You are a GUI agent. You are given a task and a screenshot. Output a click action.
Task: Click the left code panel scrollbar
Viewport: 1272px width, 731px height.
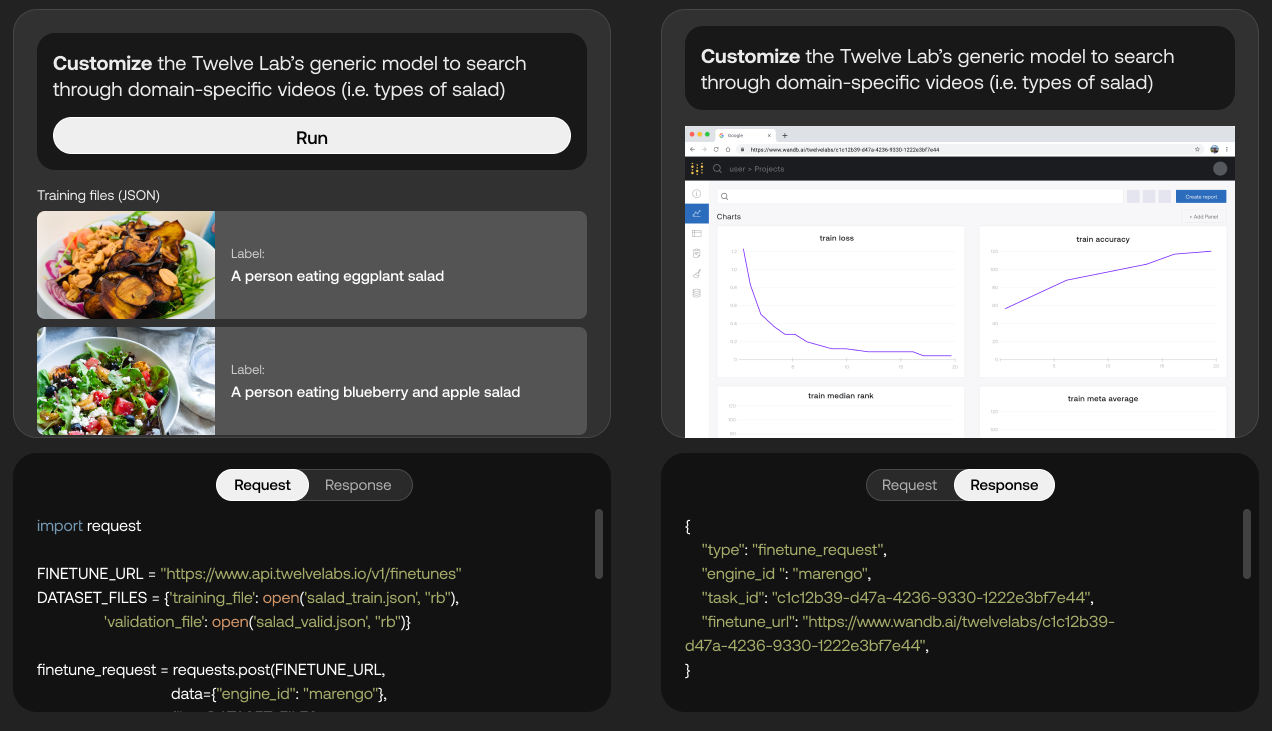coord(598,544)
